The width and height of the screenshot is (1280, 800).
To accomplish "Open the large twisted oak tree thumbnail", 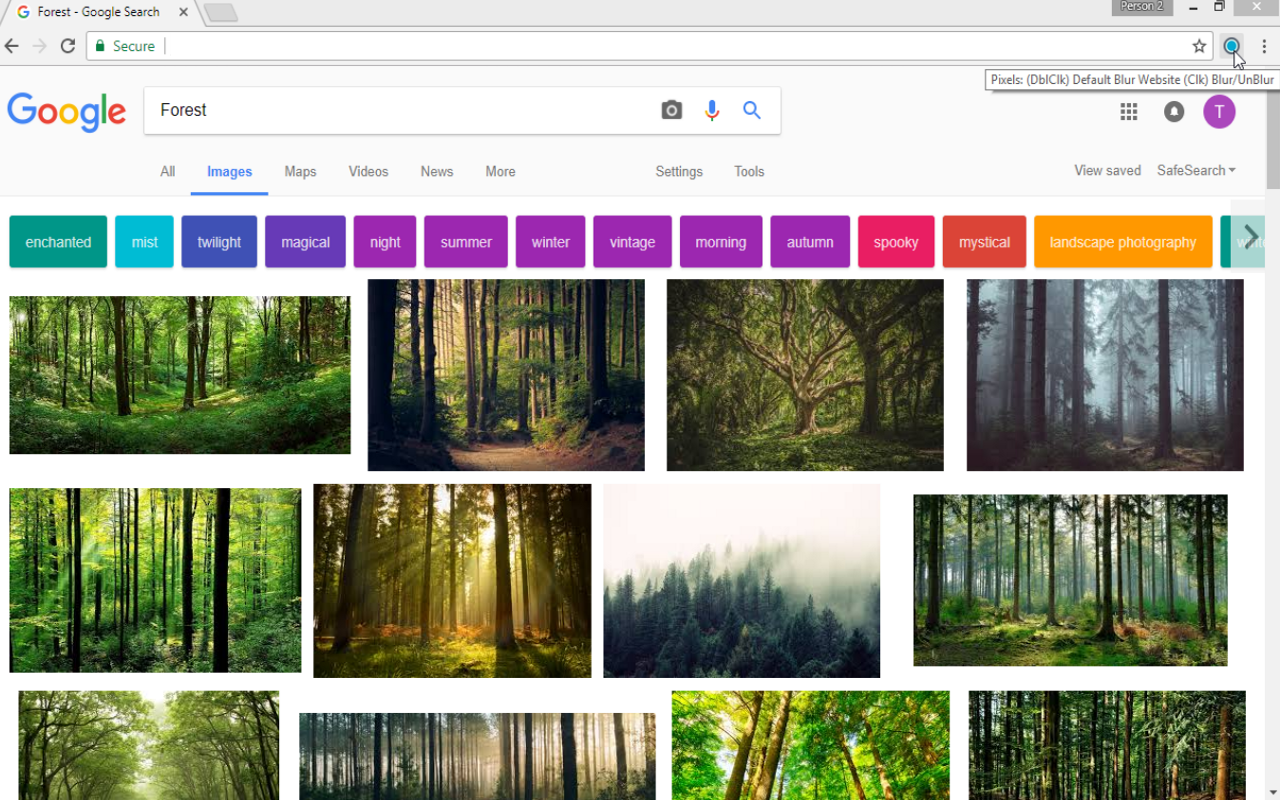I will pyautogui.click(x=805, y=375).
